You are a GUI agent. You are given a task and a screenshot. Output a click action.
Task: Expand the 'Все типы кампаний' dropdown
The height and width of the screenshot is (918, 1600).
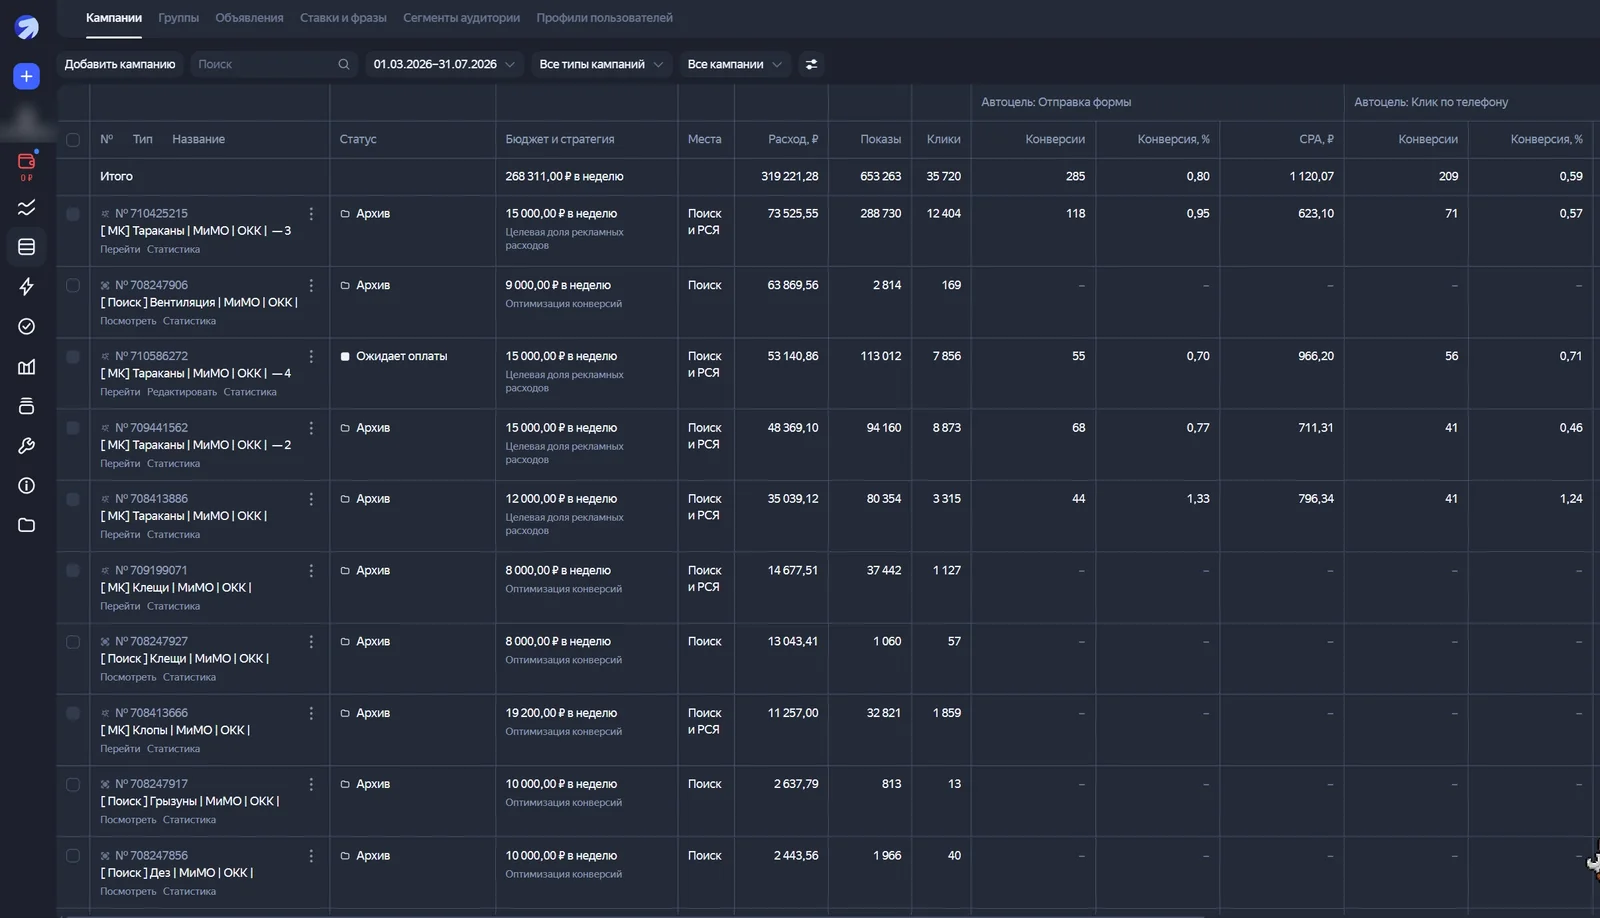tap(601, 64)
